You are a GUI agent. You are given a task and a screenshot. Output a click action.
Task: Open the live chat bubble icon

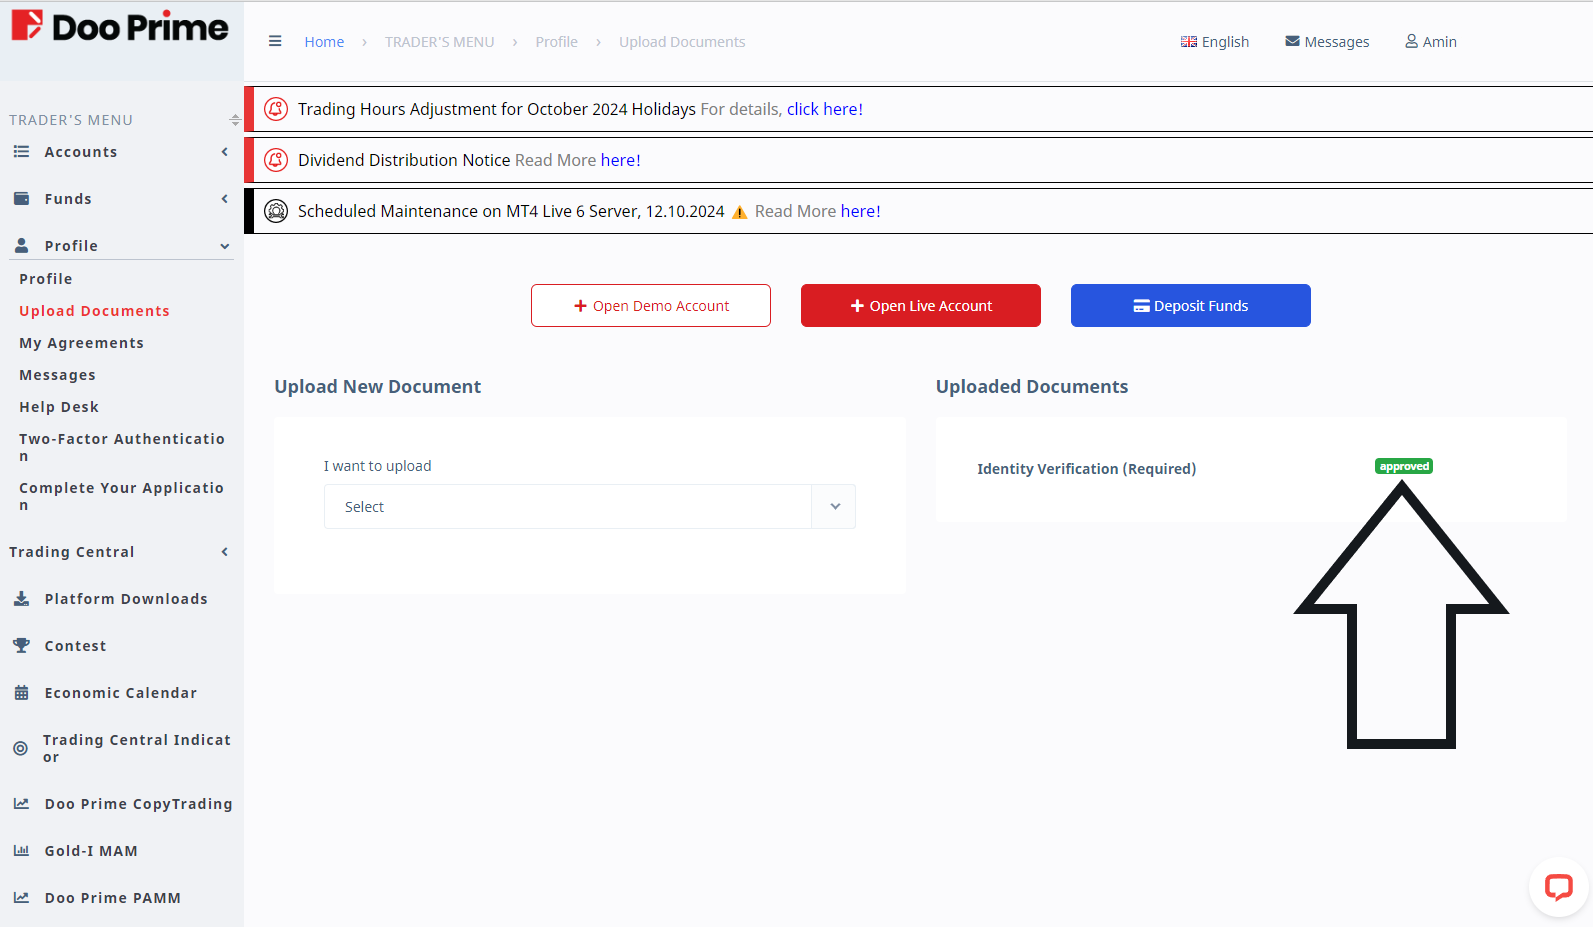[x=1559, y=886]
